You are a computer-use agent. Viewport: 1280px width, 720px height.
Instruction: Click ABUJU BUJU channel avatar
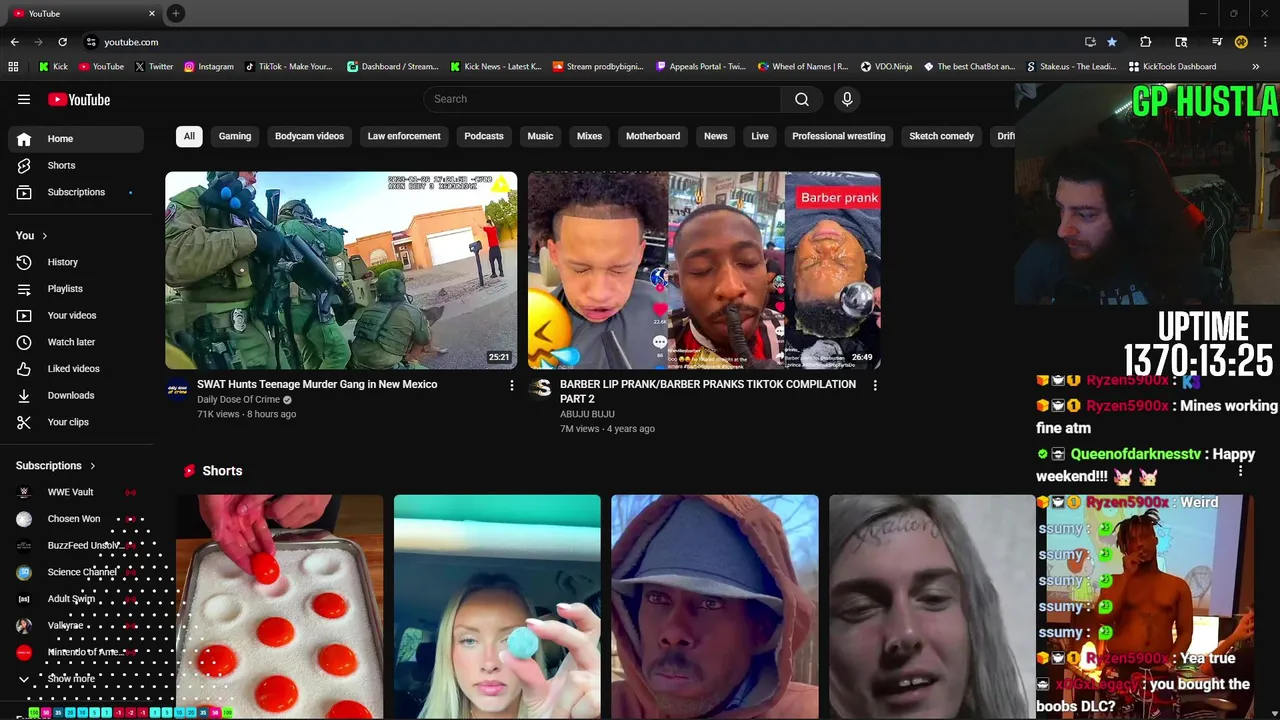pos(540,389)
